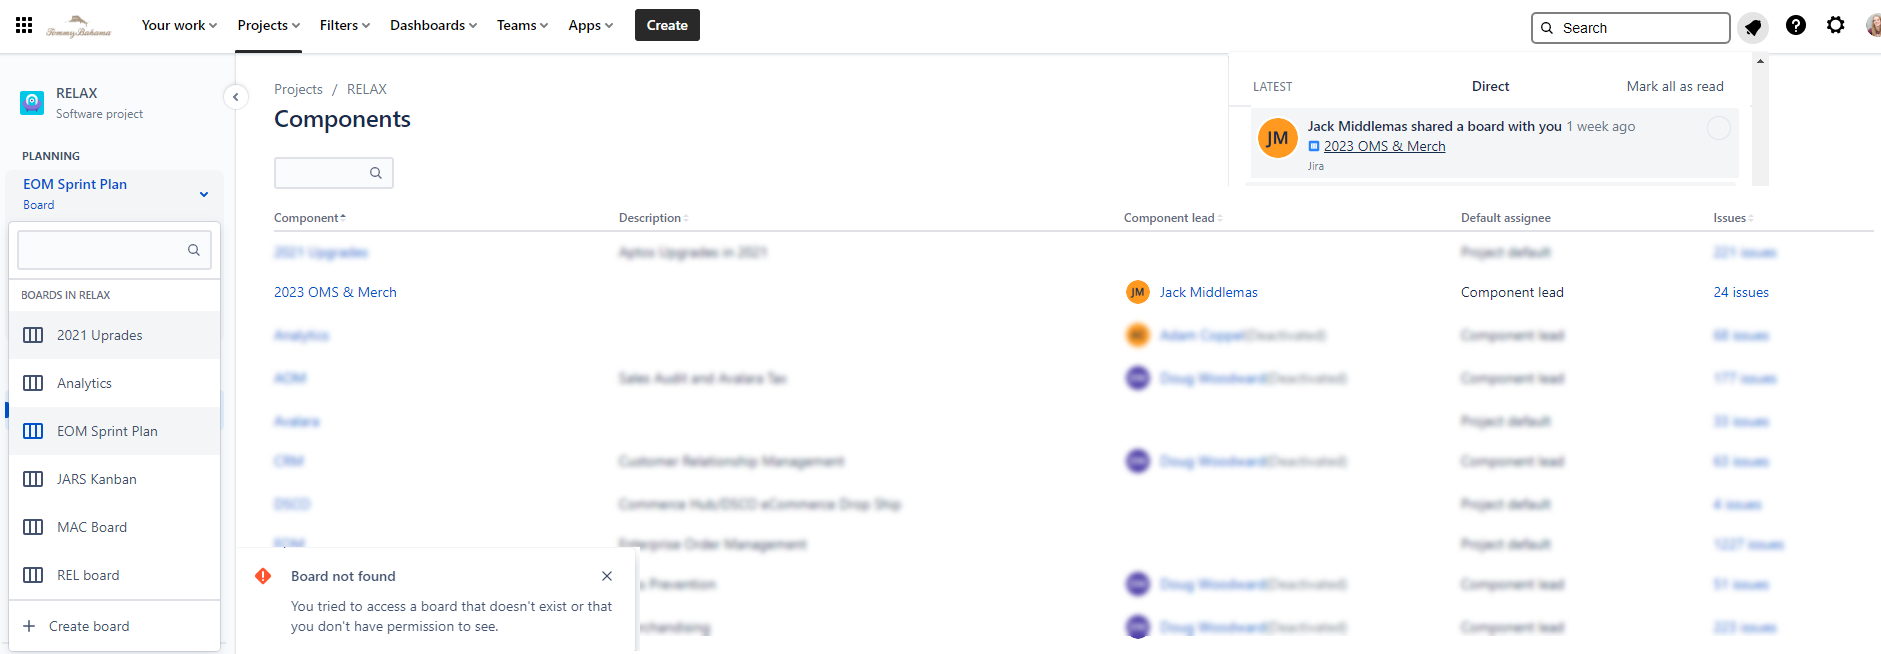Click the JM avatar in the component row
The width and height of the screenshot is (1881, 654).
(1138, 292)
